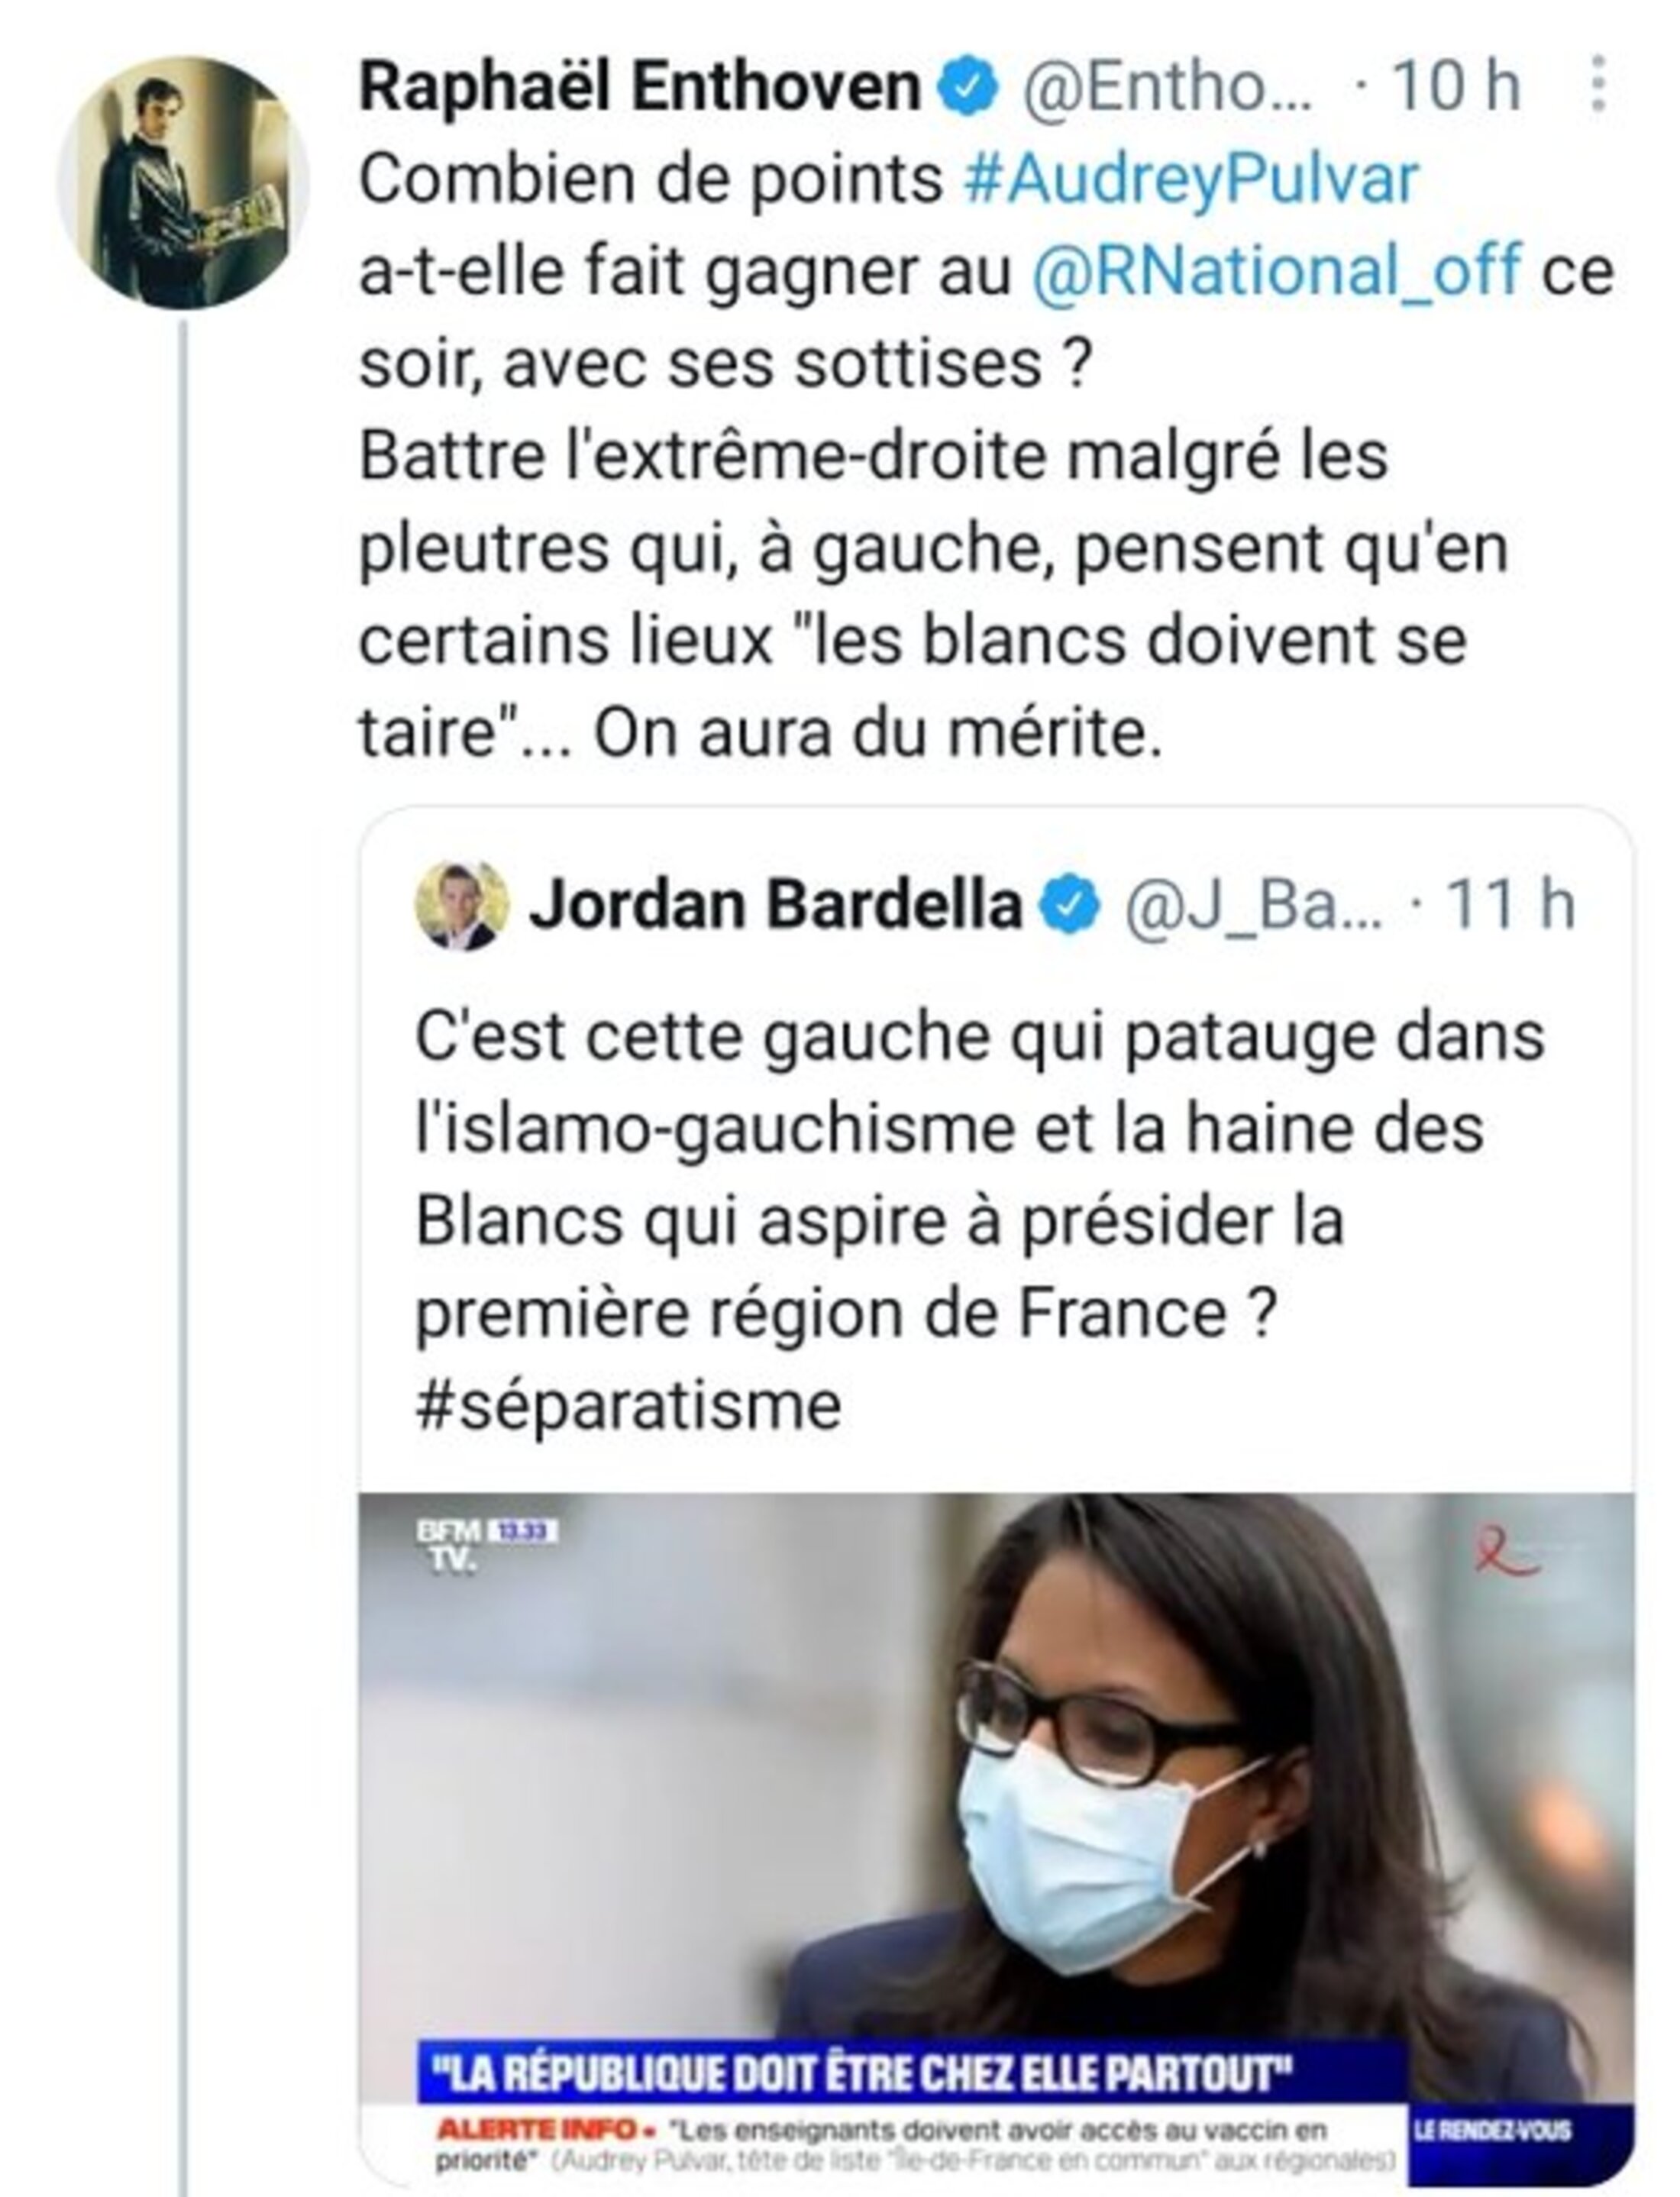Open the #AudreyPulvar hashtag

pos(1190,179)
